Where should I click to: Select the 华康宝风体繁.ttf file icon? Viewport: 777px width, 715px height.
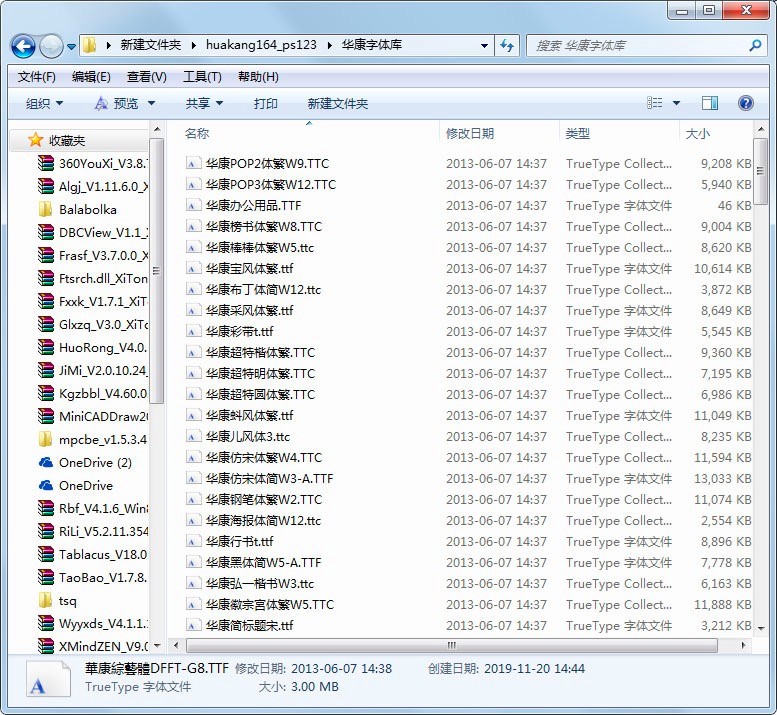193,268
